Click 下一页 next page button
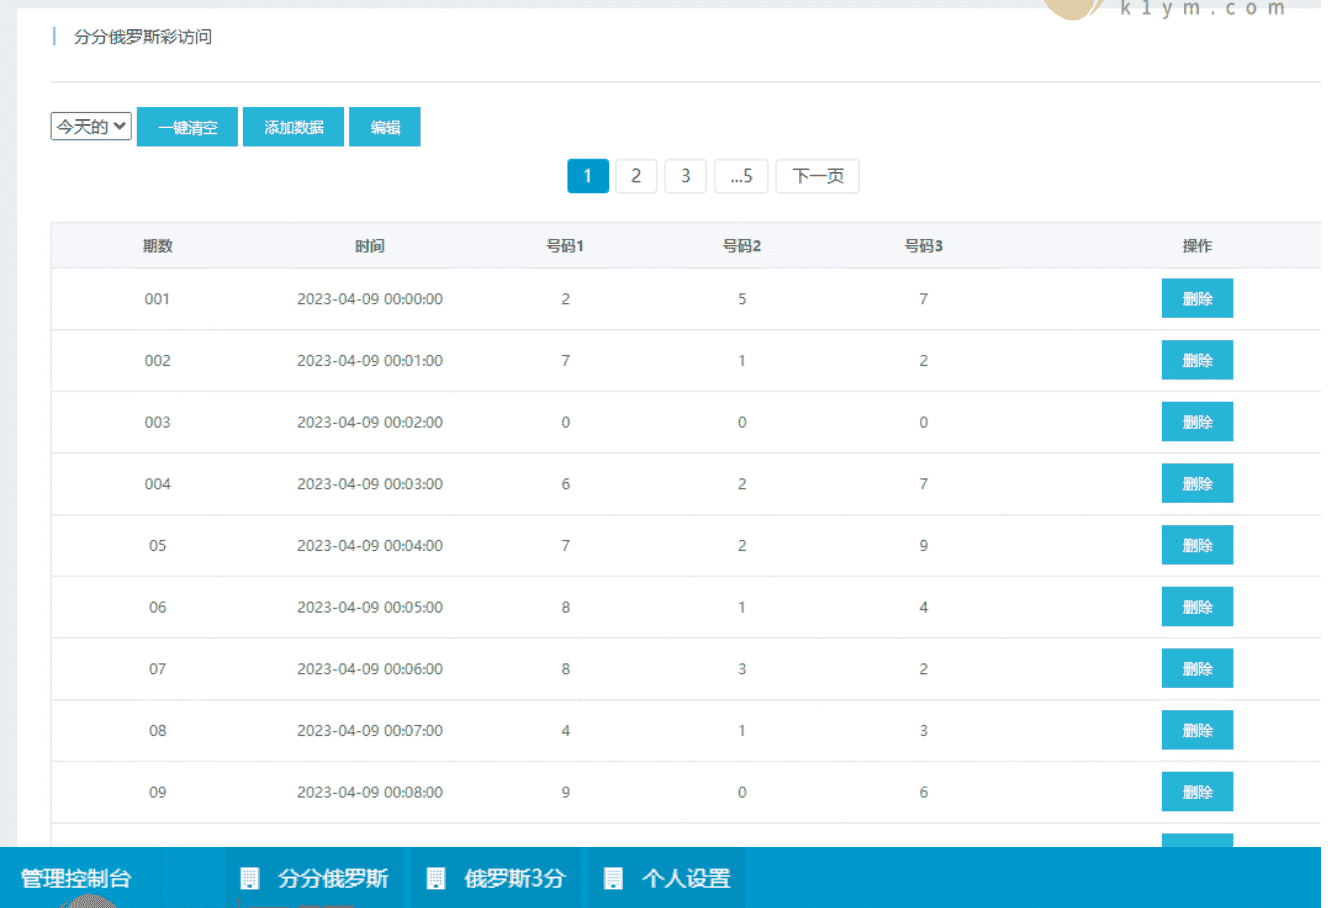 tap(818, 176)
